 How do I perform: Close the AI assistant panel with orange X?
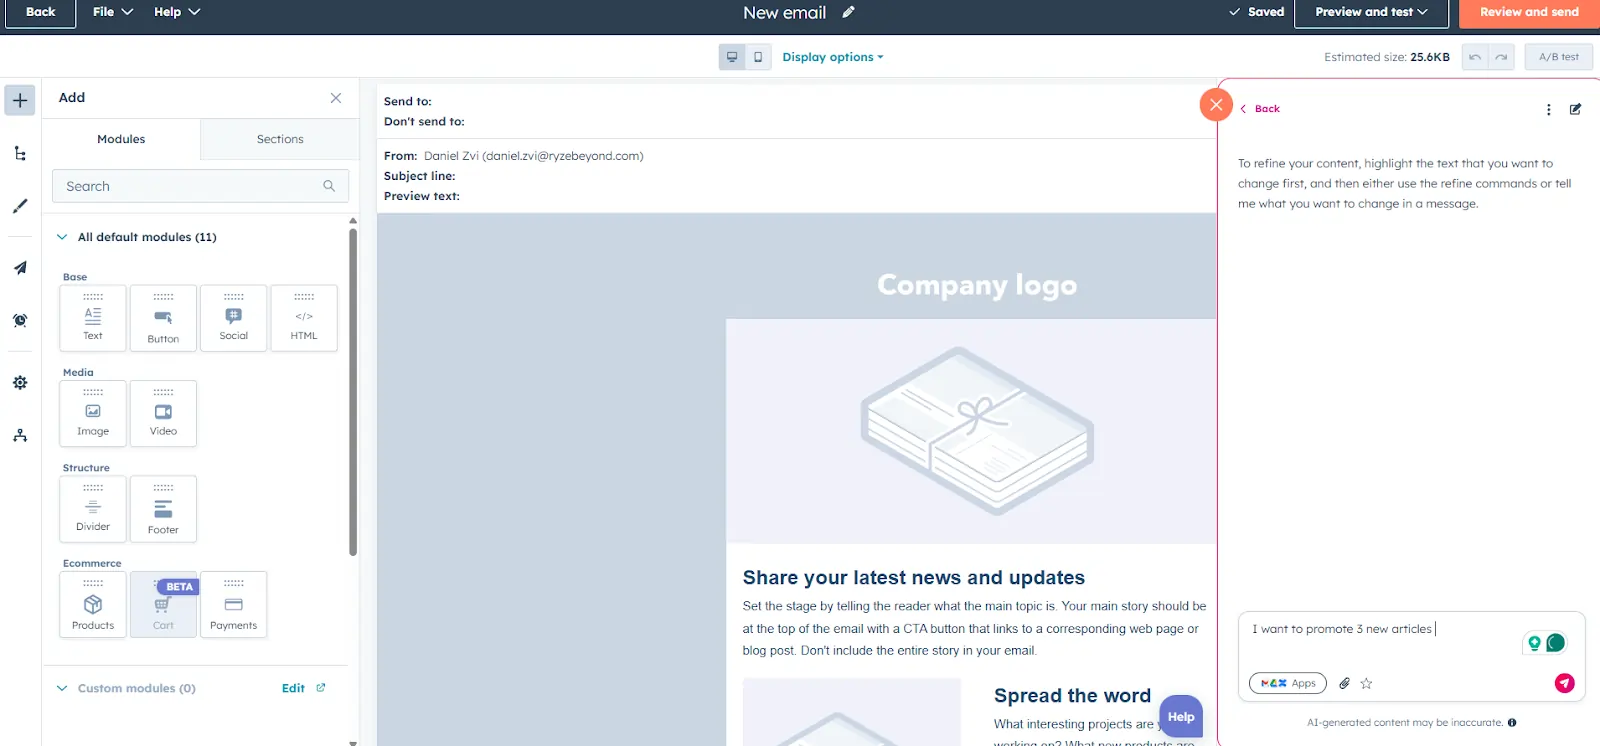click(x=1216, y=104)
